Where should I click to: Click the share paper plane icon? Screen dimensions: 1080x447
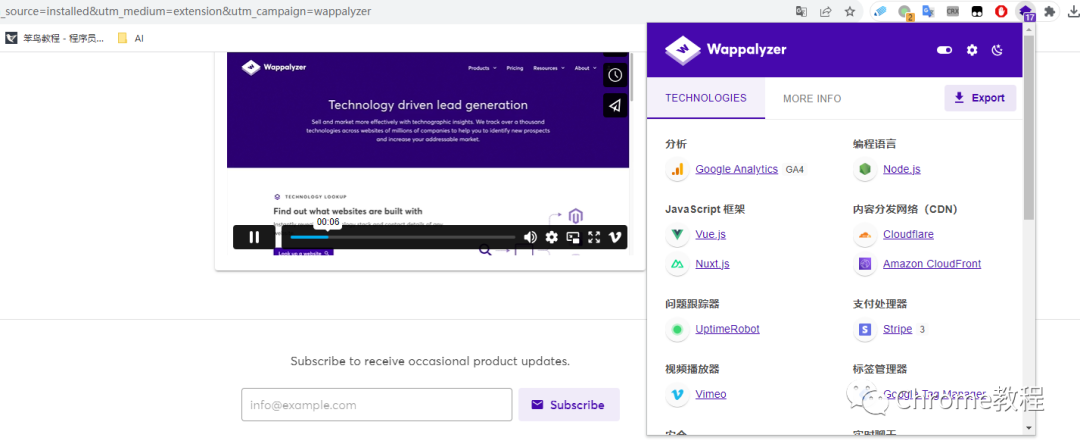pyautogui.click(x=615, y=105)
